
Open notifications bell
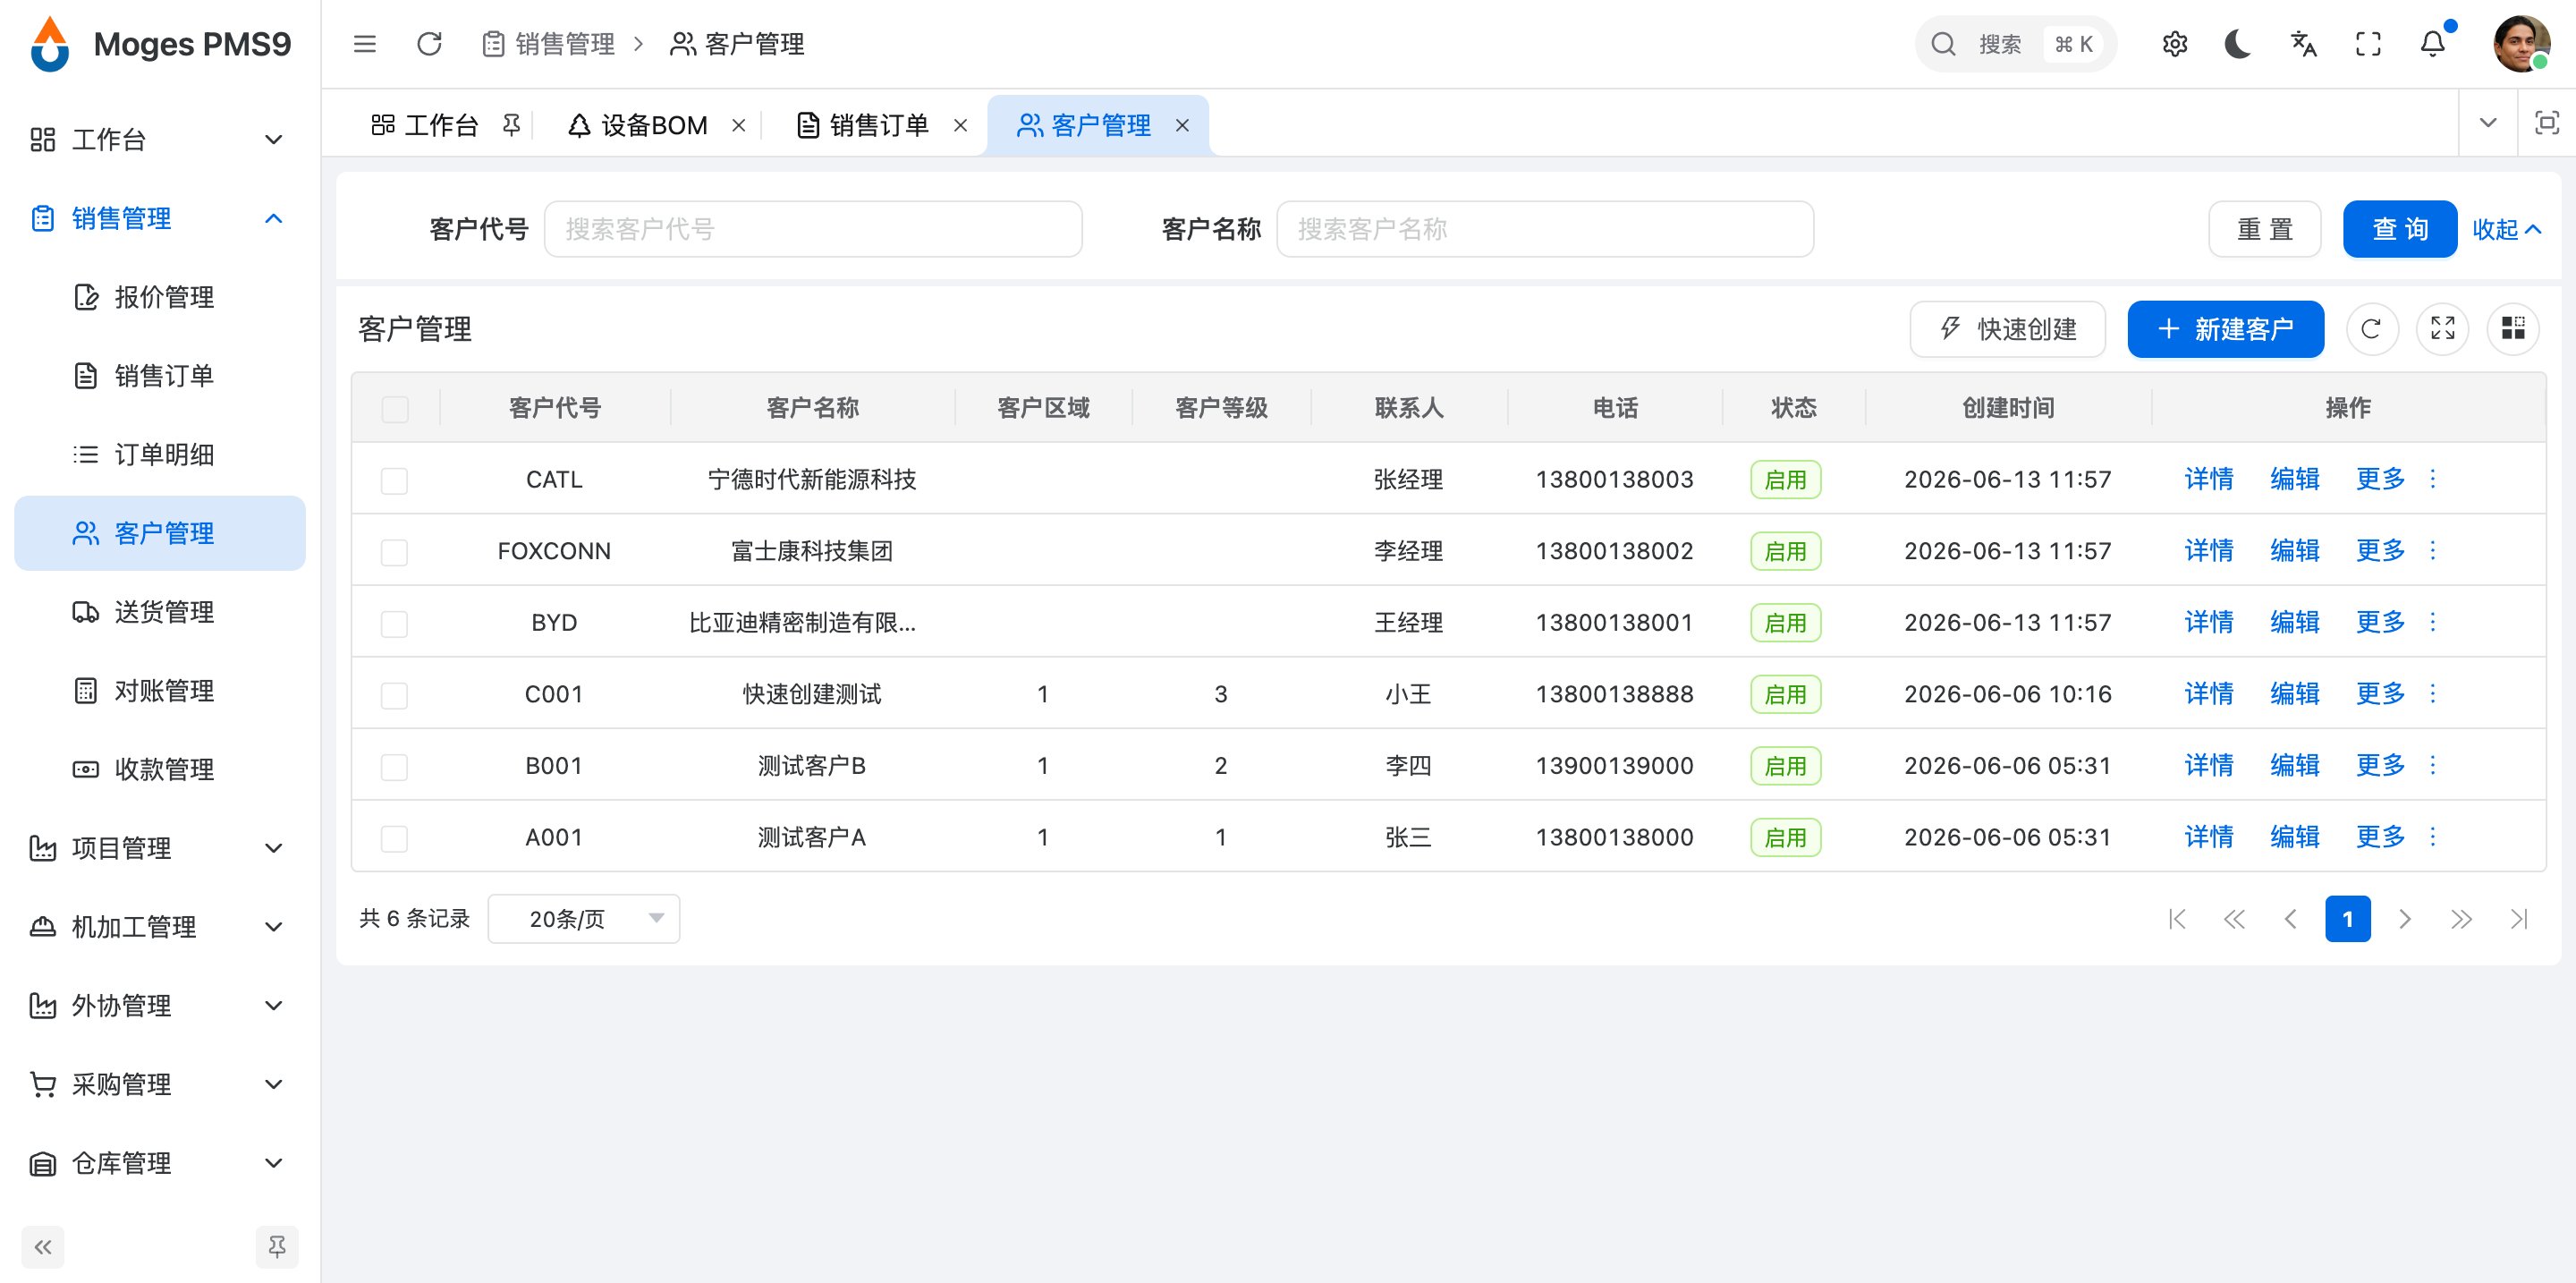2433,44
